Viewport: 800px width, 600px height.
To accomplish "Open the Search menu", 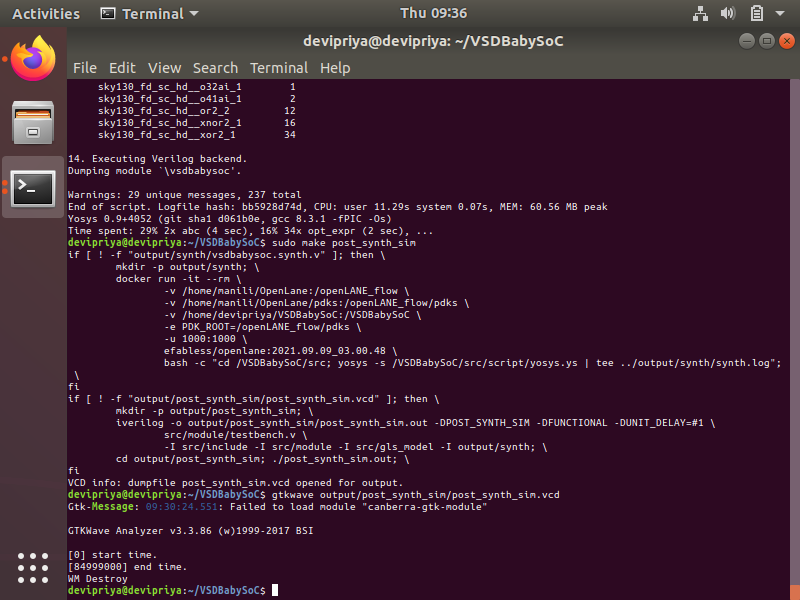I will 215,68.
